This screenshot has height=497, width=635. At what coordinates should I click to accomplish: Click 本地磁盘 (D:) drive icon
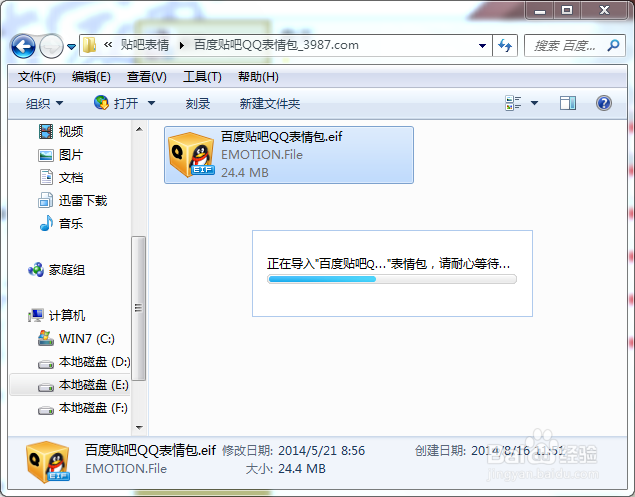[46, 365]
